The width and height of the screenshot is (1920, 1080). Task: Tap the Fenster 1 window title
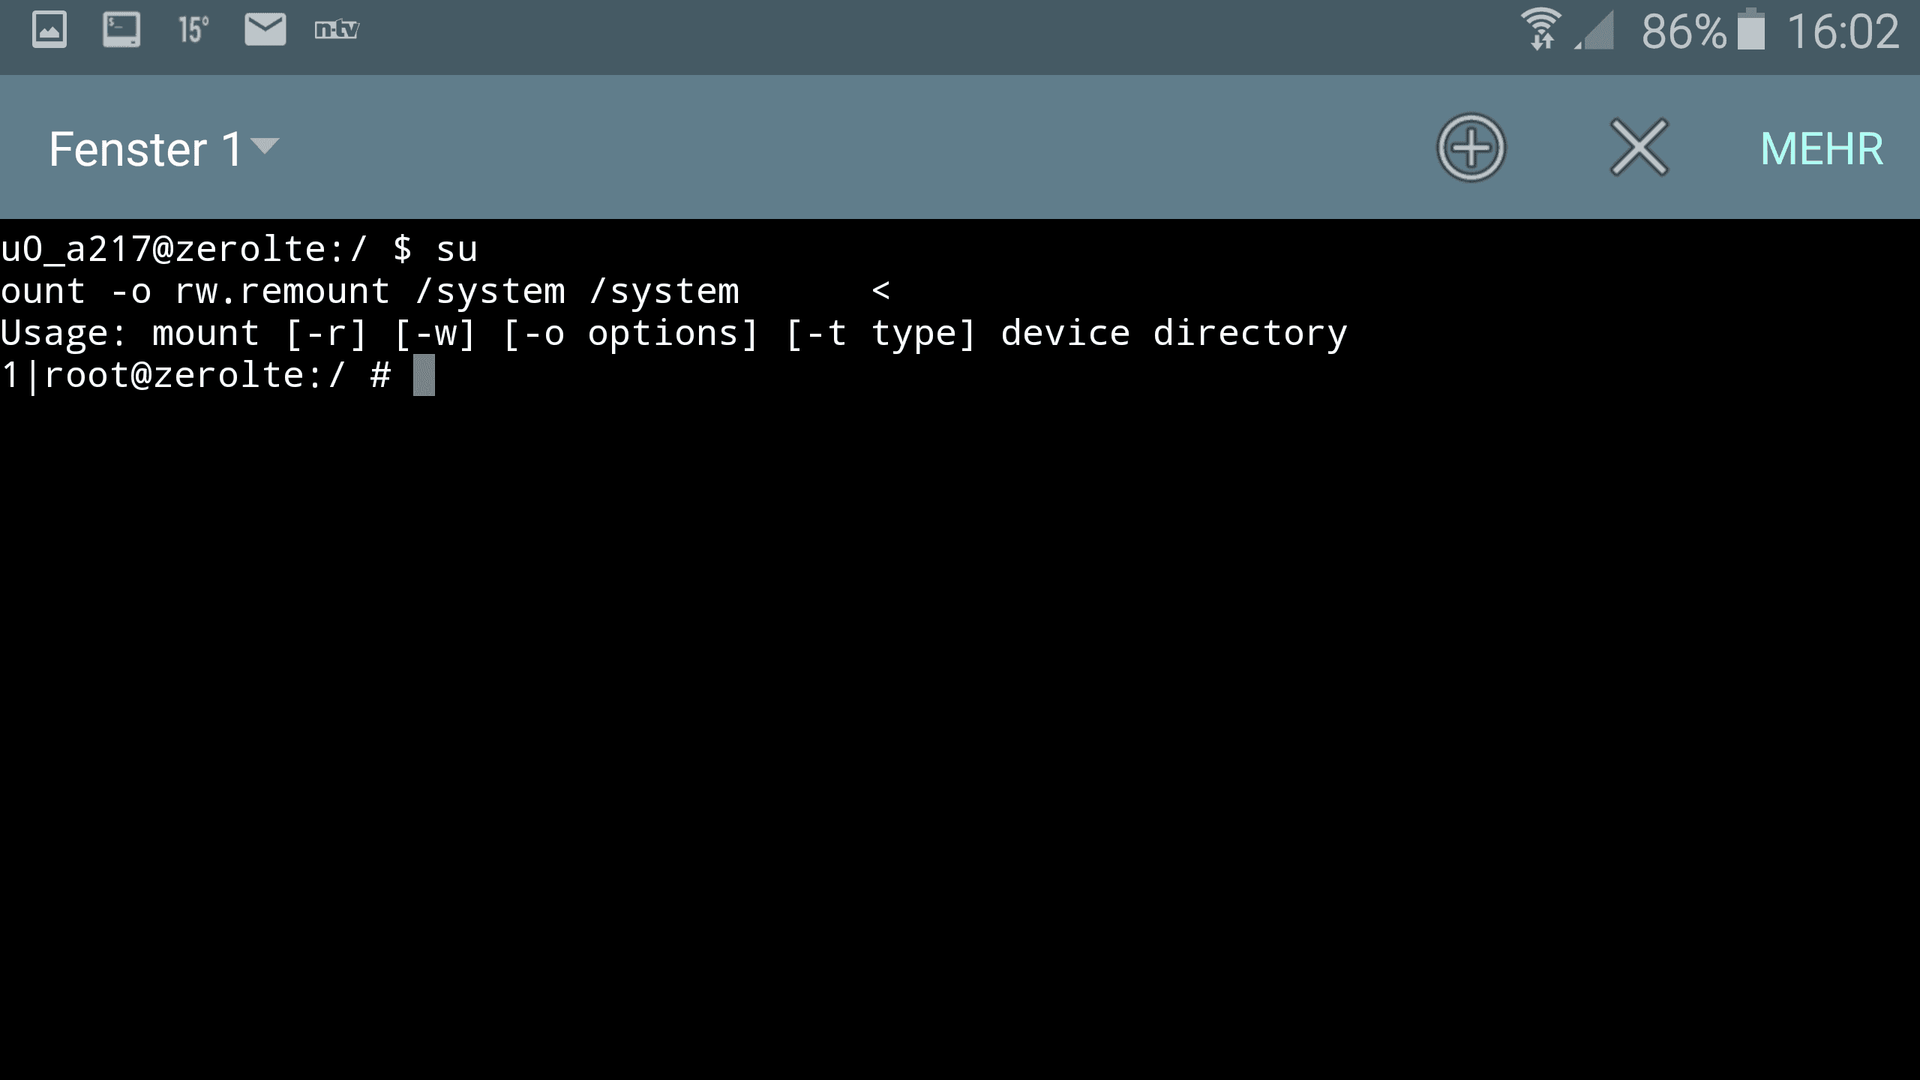pos(145,149)
